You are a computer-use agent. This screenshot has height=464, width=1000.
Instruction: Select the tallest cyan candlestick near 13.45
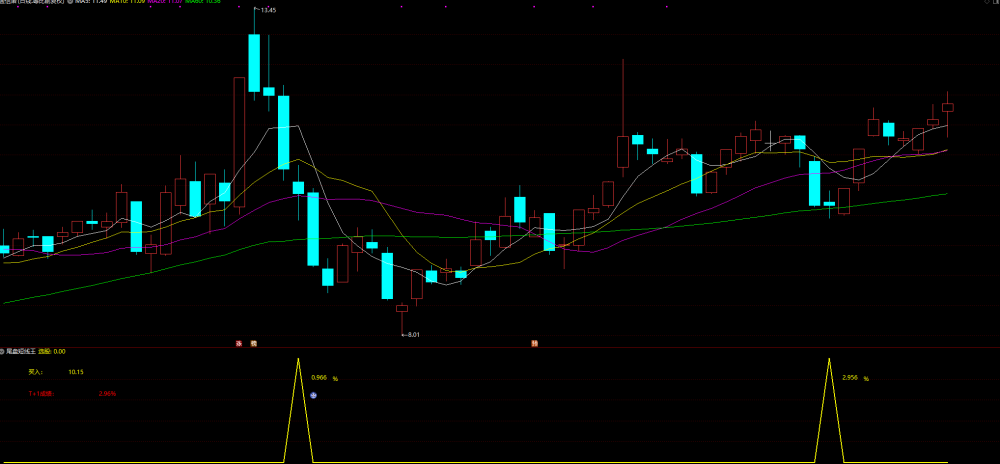pos(254,62)
